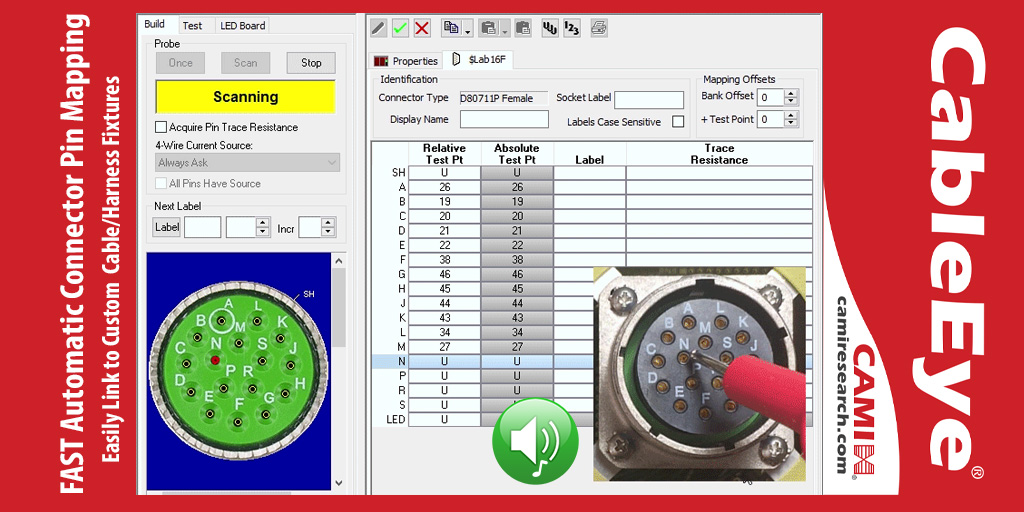Click the Next Label text field
The height and width of the screenshot is (512, 1024).
pos(202,227)
